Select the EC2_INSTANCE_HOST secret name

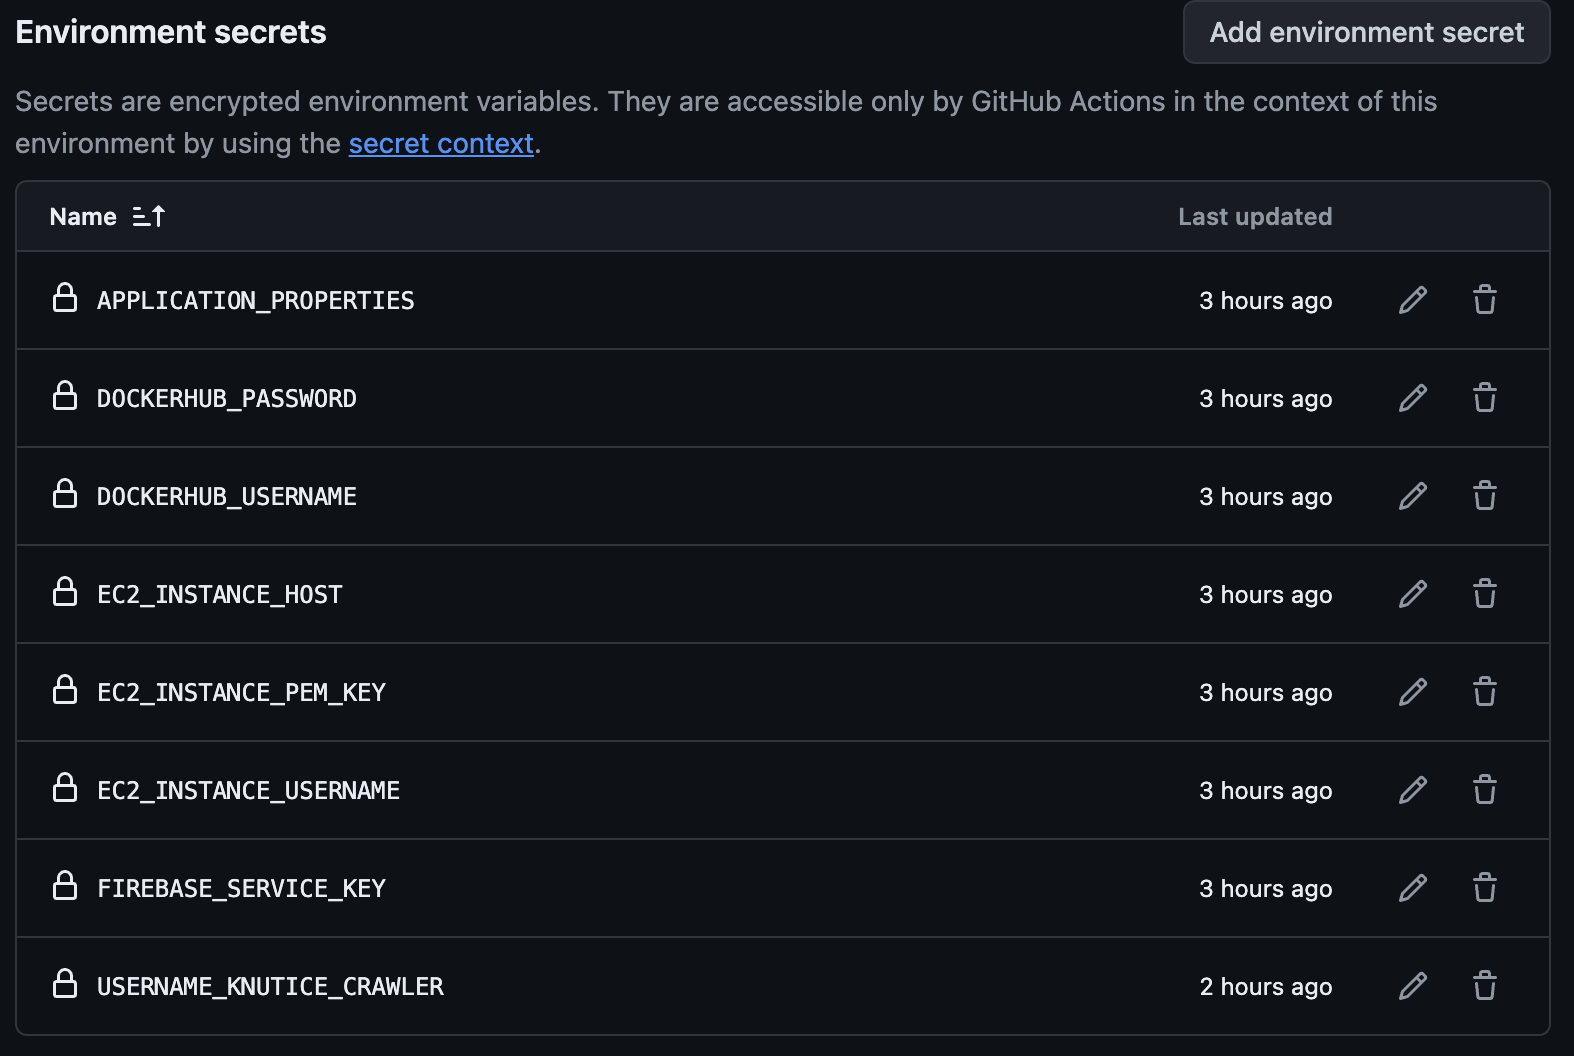click(x=219, y=595)
